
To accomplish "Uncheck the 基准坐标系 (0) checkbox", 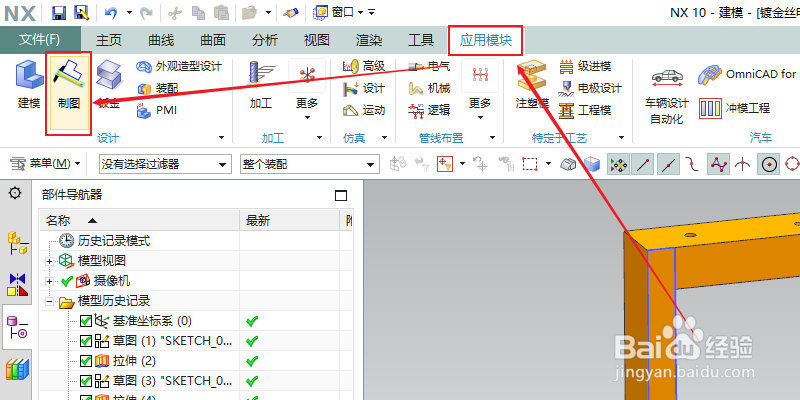I will pos(86,321).
